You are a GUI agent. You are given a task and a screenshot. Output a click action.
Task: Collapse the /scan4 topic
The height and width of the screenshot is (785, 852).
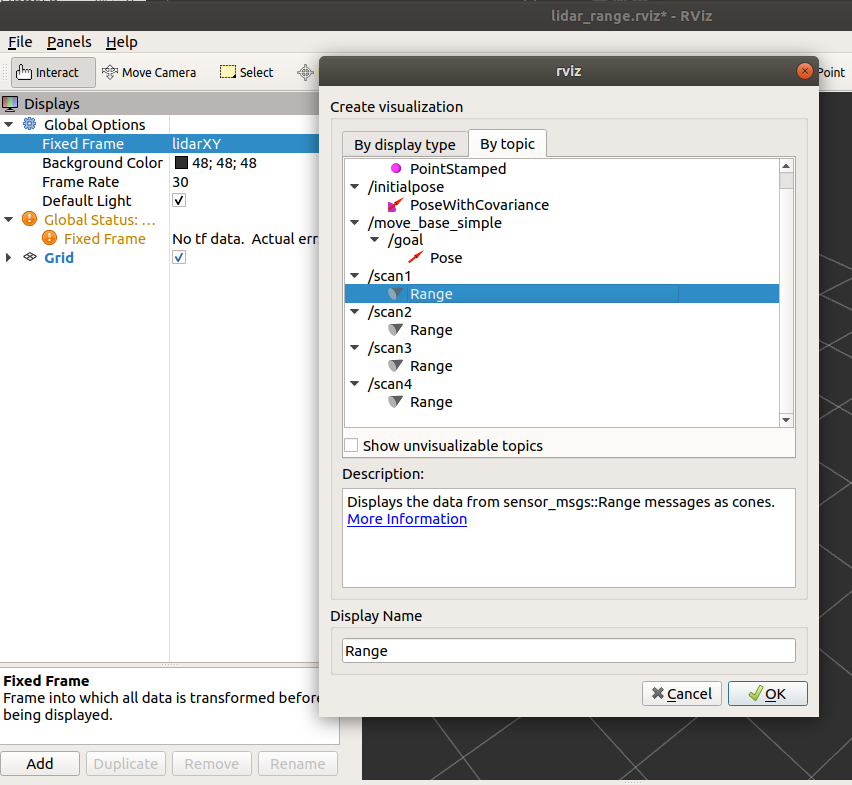click(x=355, y=384)
